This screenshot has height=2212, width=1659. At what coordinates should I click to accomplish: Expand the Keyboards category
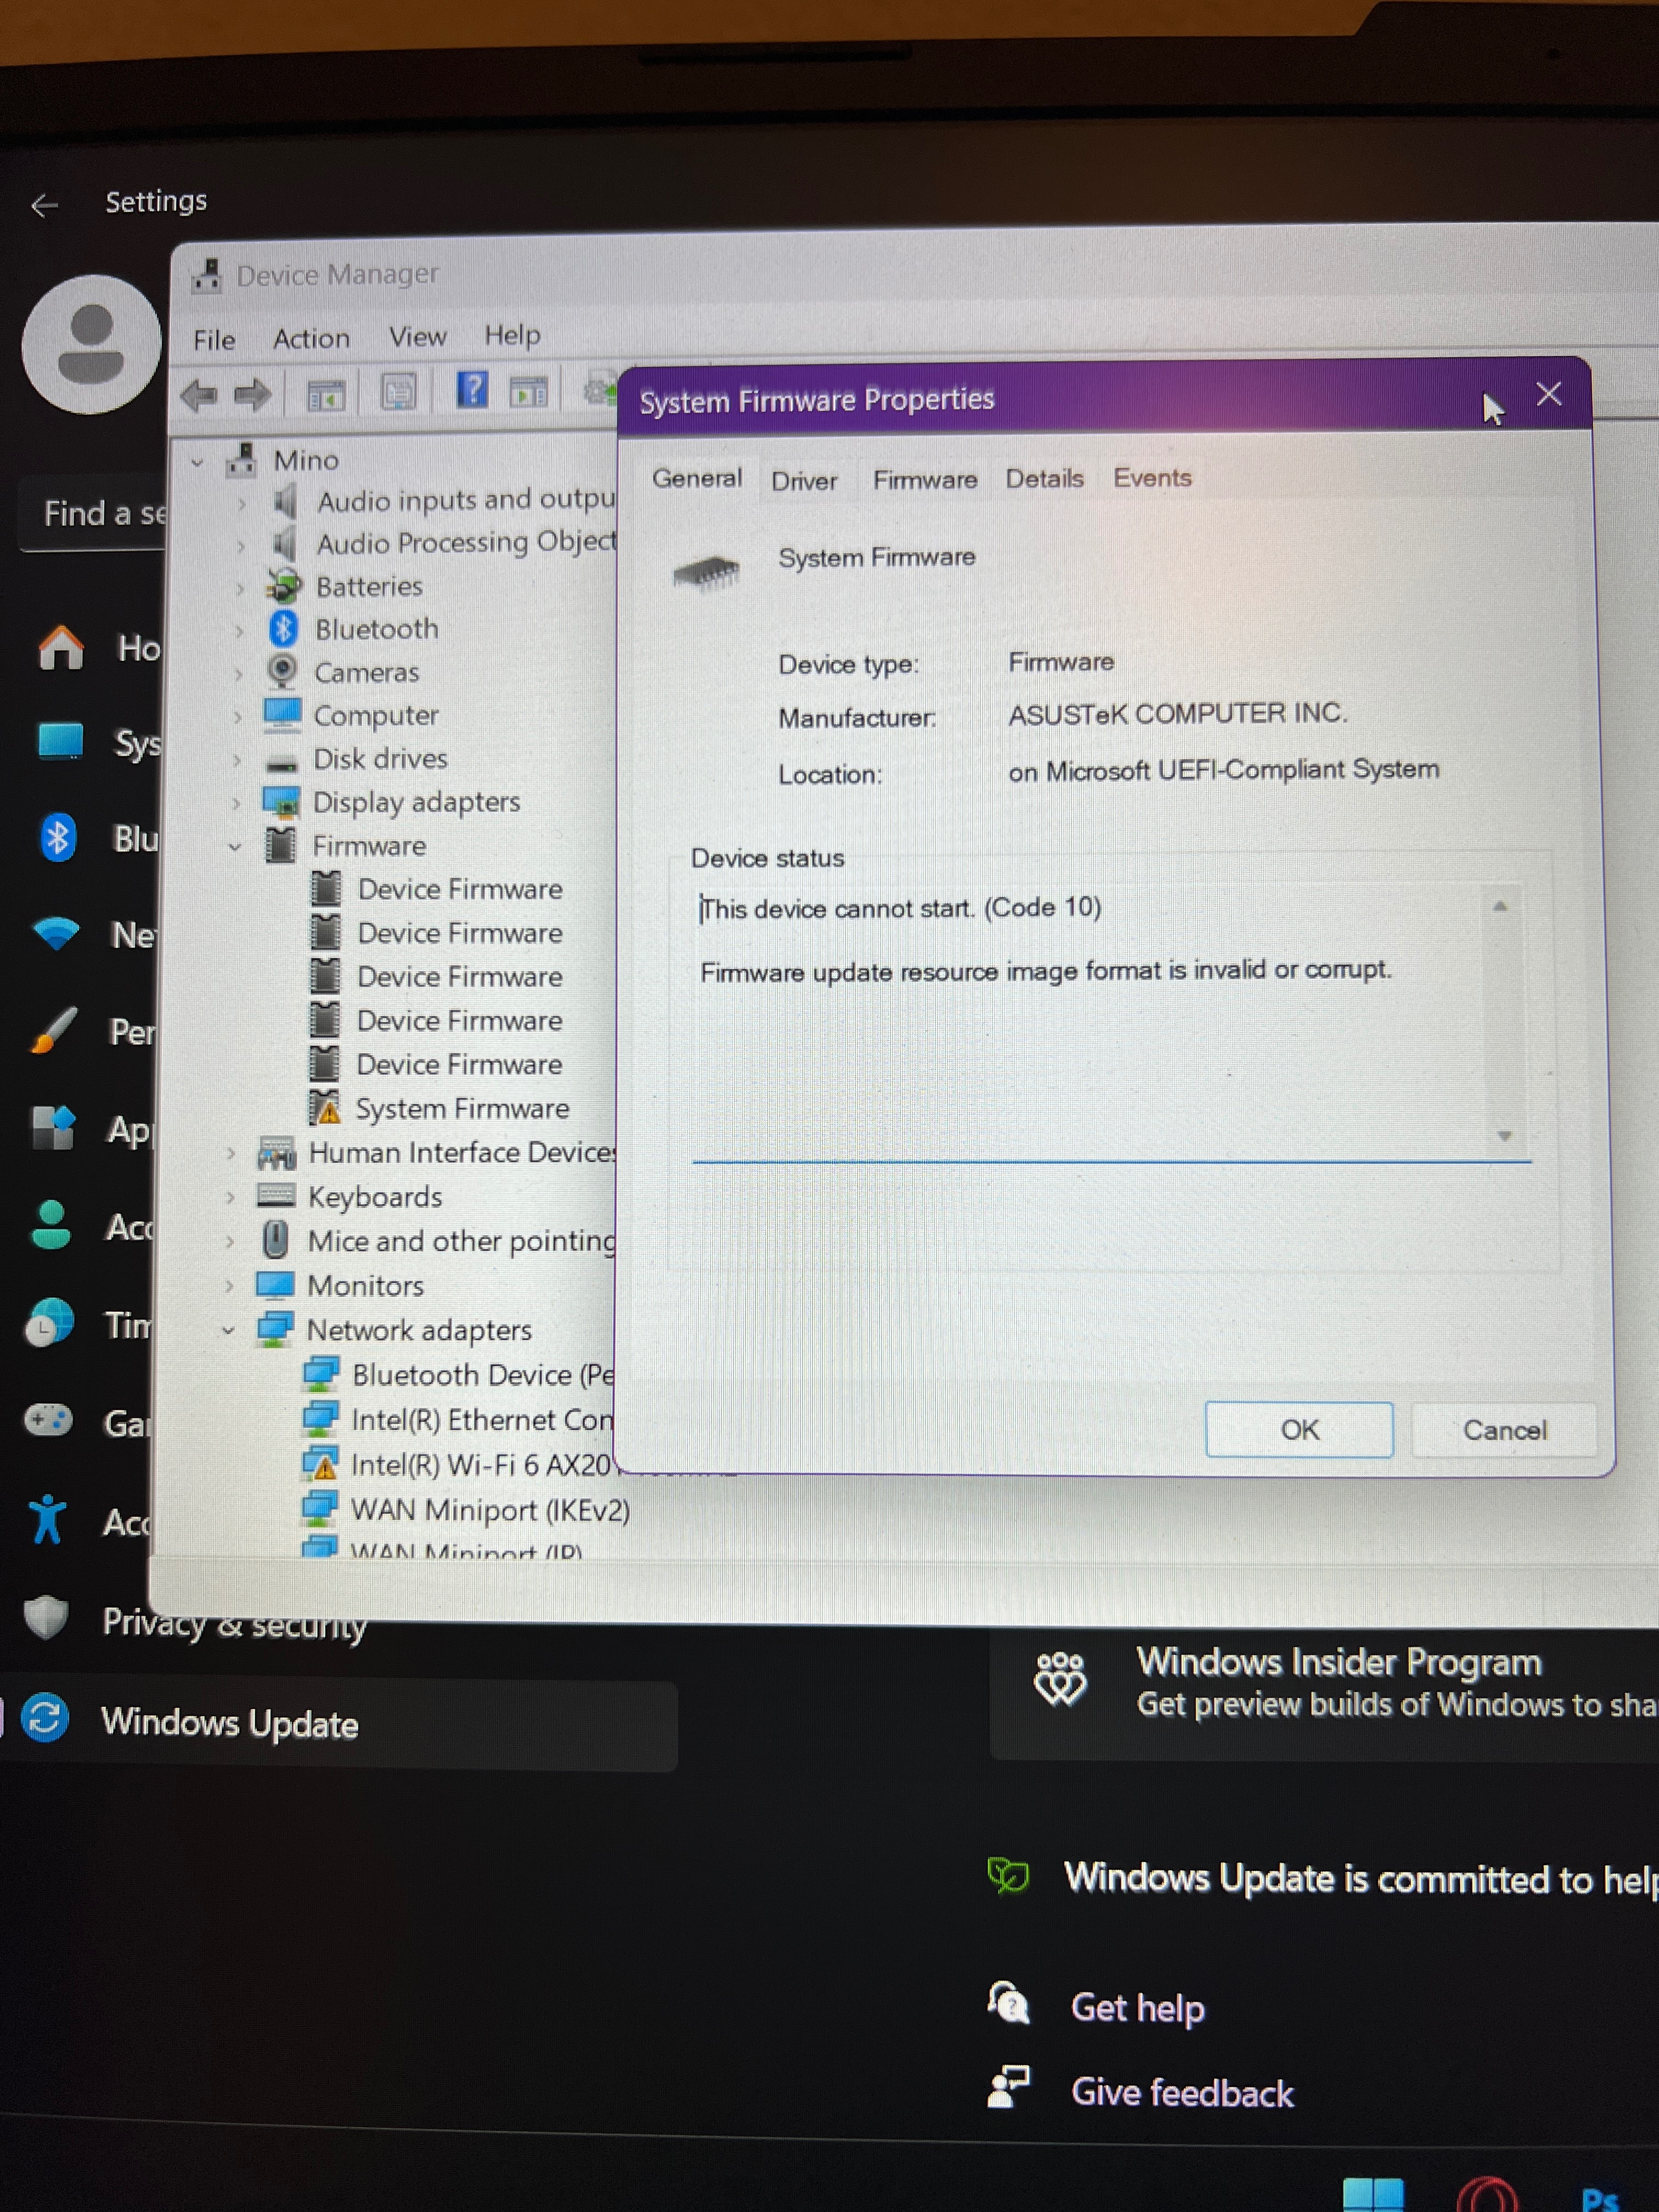click(230, 1197)
